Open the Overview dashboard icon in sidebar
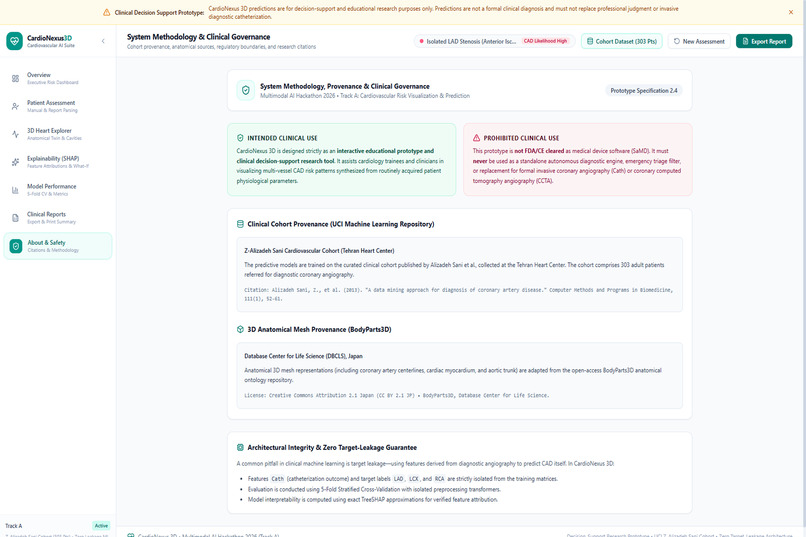The height and width of the screenshot is (537, 806). point(15,79)
